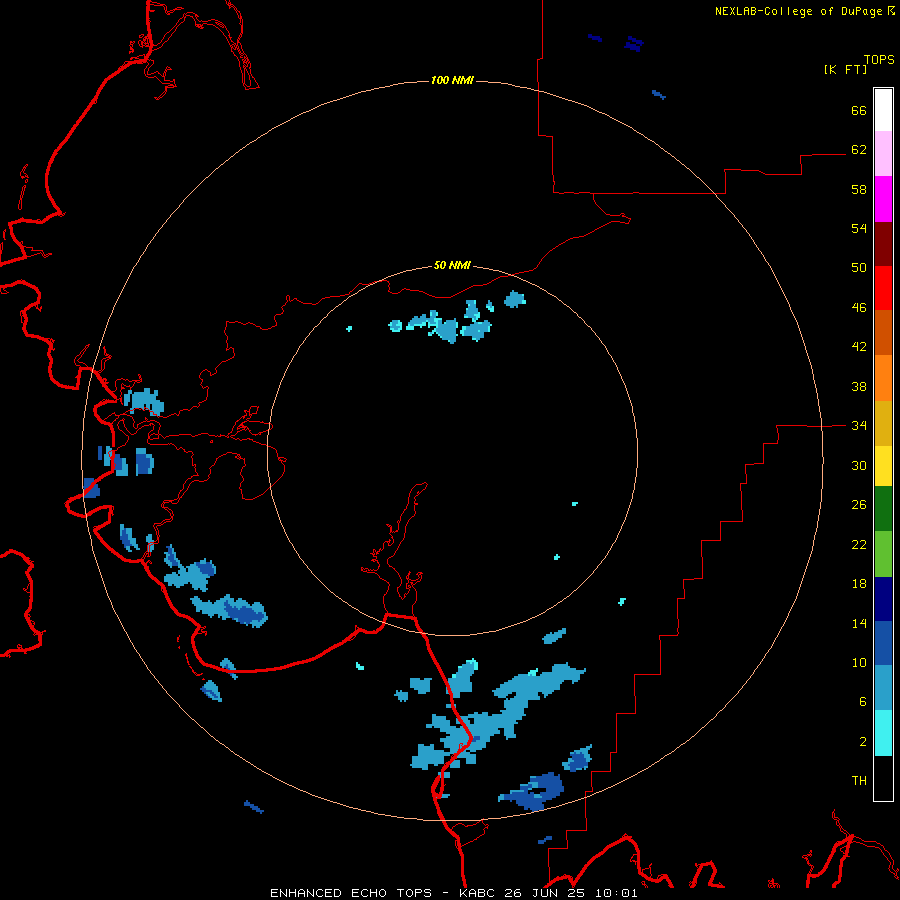Click the legend value 6
Screen dimensions: 900x900
[x=863, y=701]
